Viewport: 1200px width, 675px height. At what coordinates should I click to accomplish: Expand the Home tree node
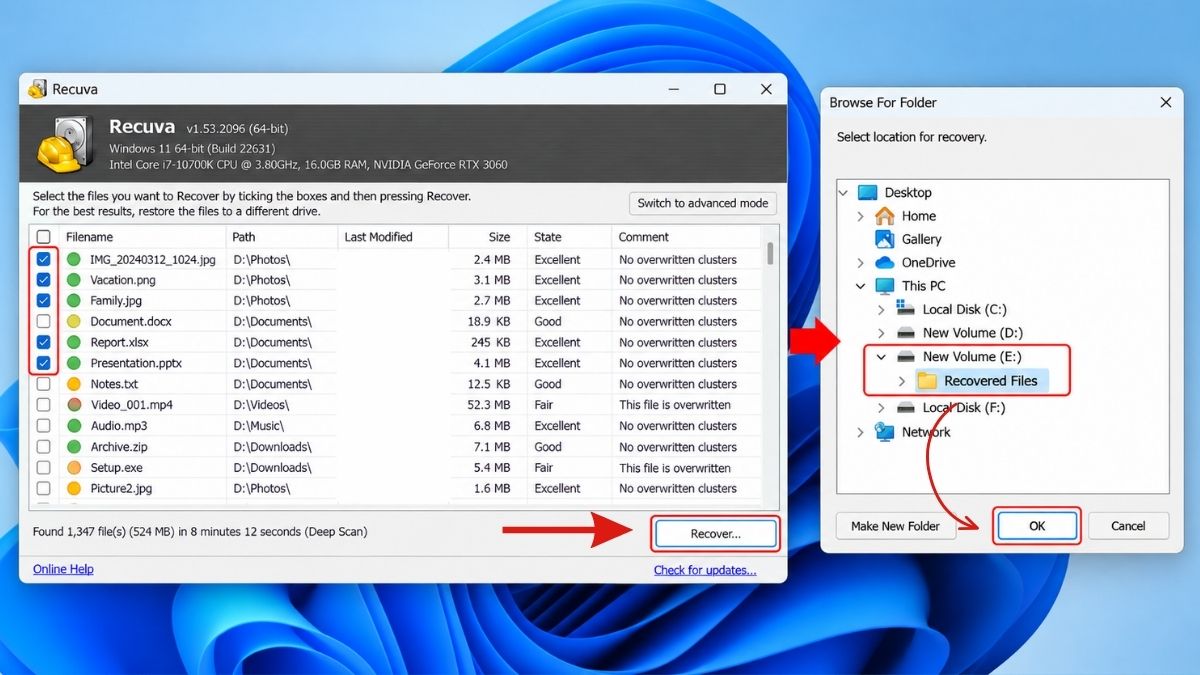861,216
